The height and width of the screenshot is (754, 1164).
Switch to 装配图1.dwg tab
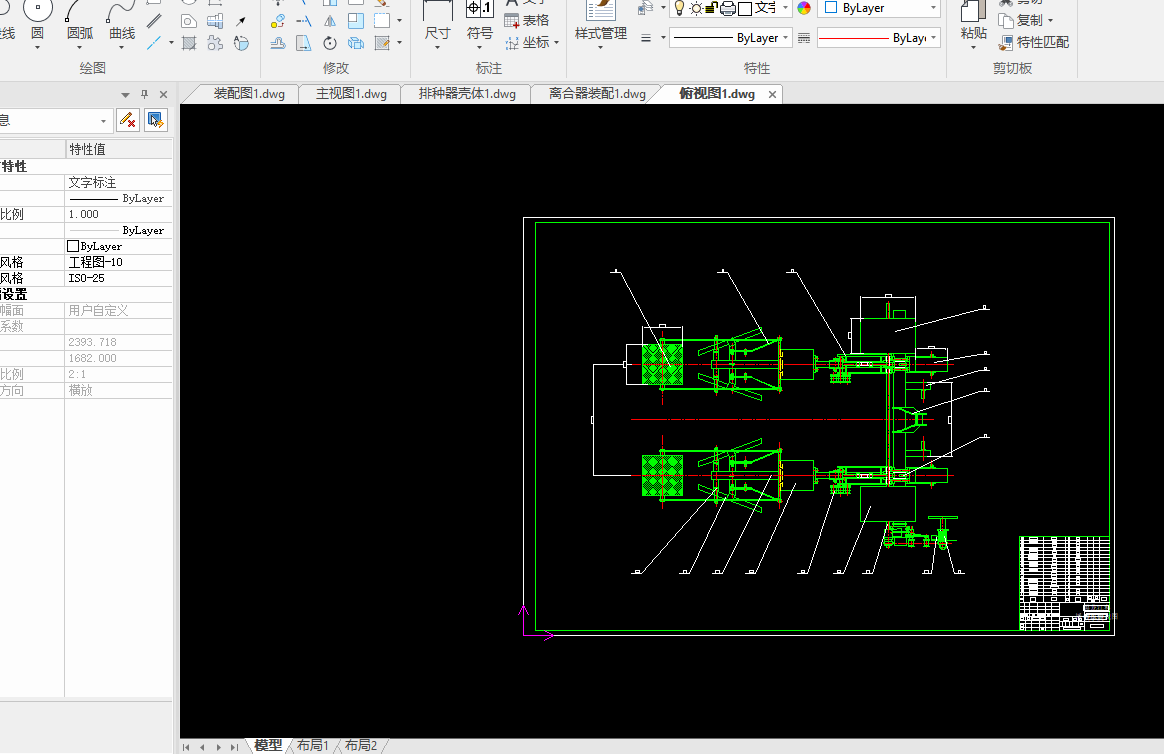(249, 94)
